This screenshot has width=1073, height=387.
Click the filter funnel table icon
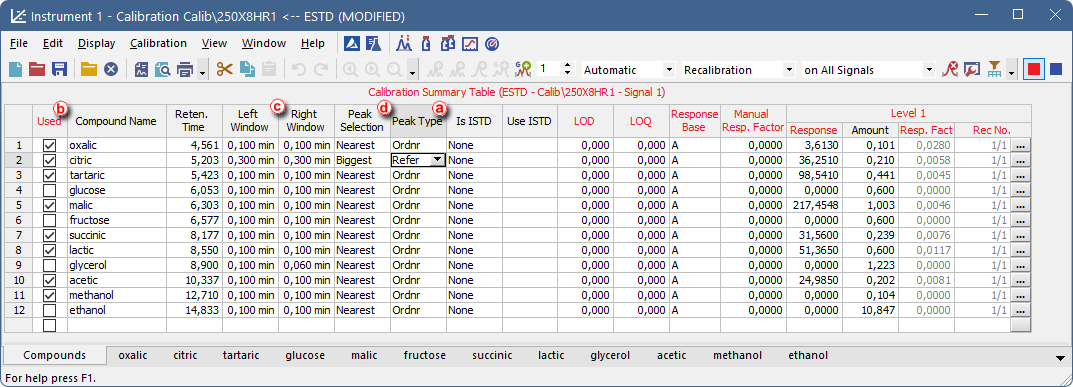tap(994, 69)
